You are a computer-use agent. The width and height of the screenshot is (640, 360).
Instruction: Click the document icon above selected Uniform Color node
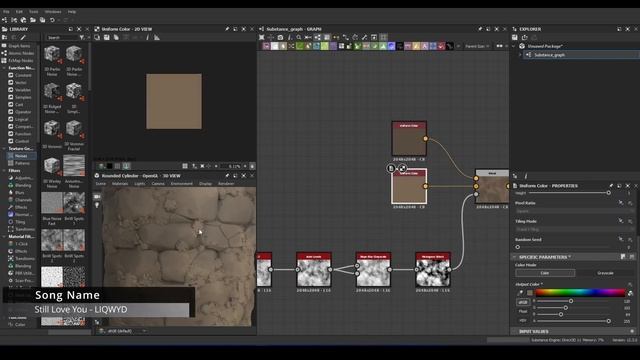point(391,168)
